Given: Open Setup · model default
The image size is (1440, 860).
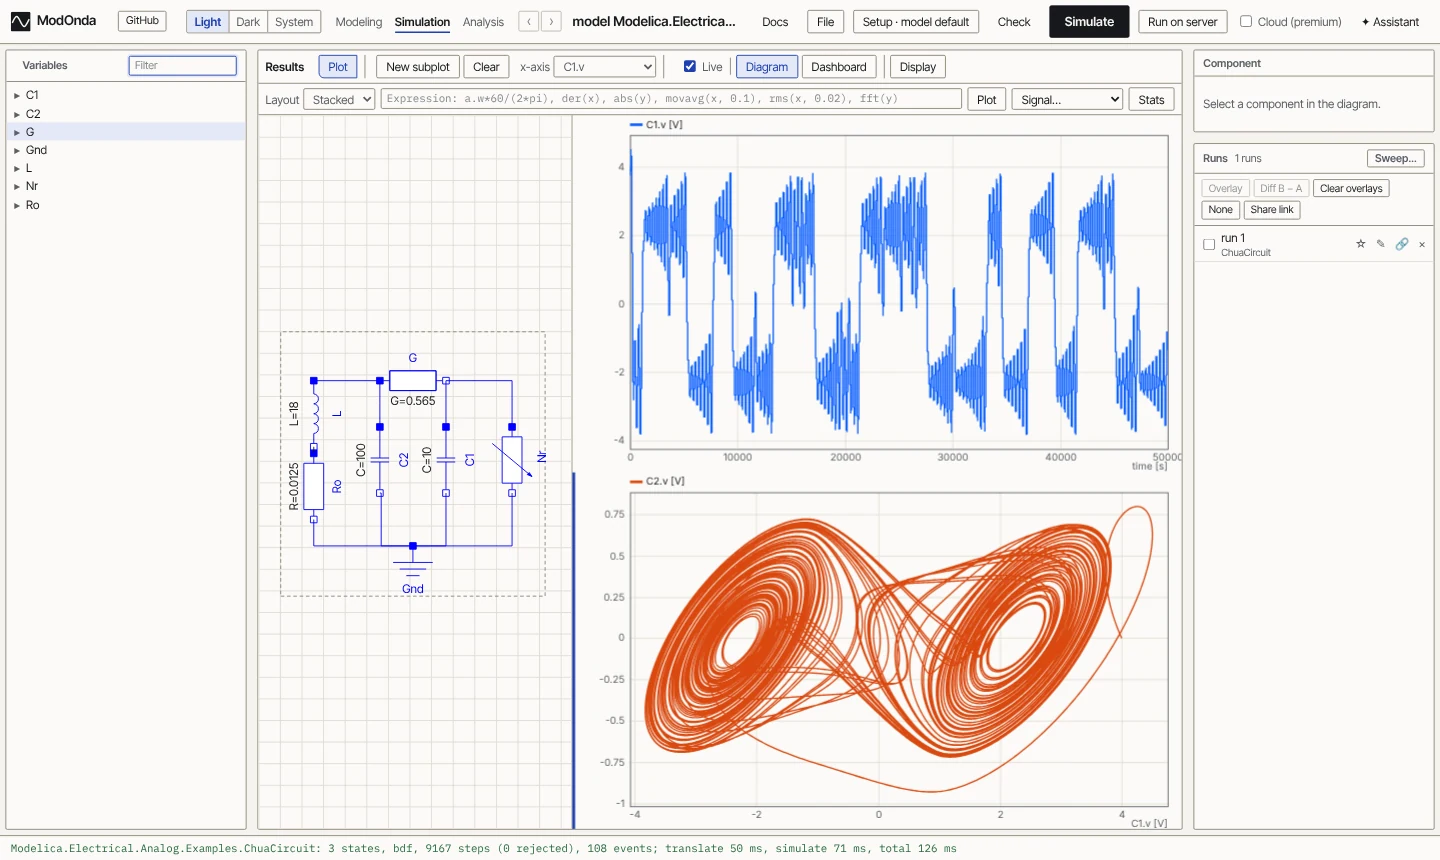Looking at the screenshot, I should pyautogui.click(x=916, y=22).
